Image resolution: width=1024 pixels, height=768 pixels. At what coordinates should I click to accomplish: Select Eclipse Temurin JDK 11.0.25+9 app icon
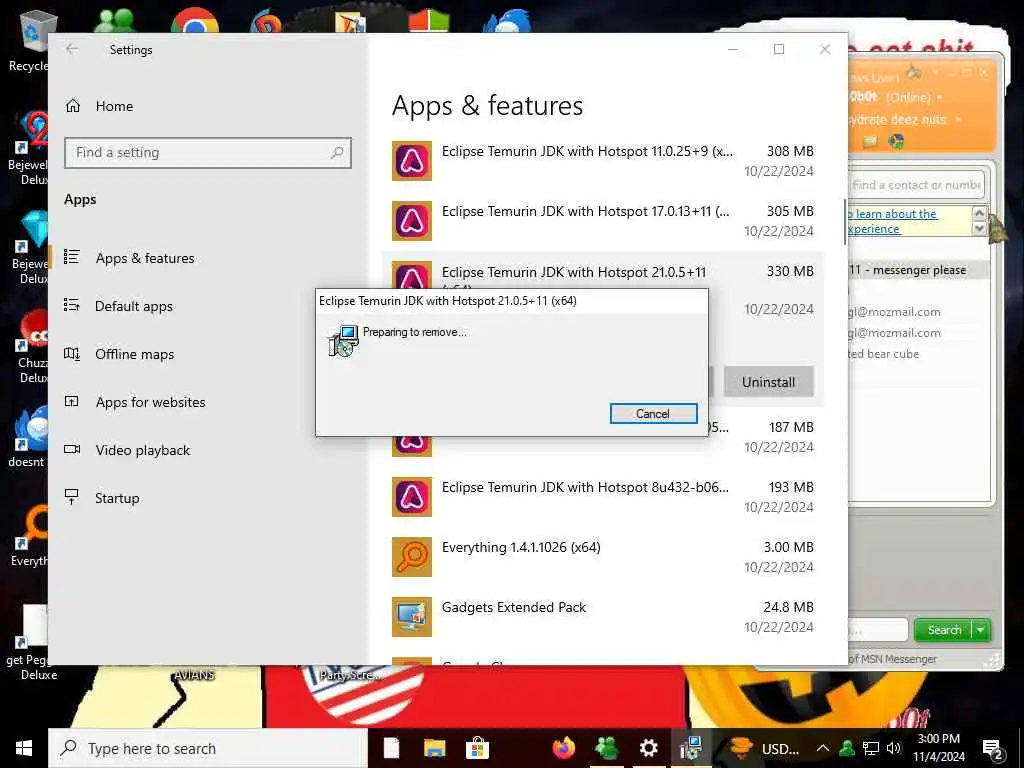pyautogui.click(x=411, y=161)
